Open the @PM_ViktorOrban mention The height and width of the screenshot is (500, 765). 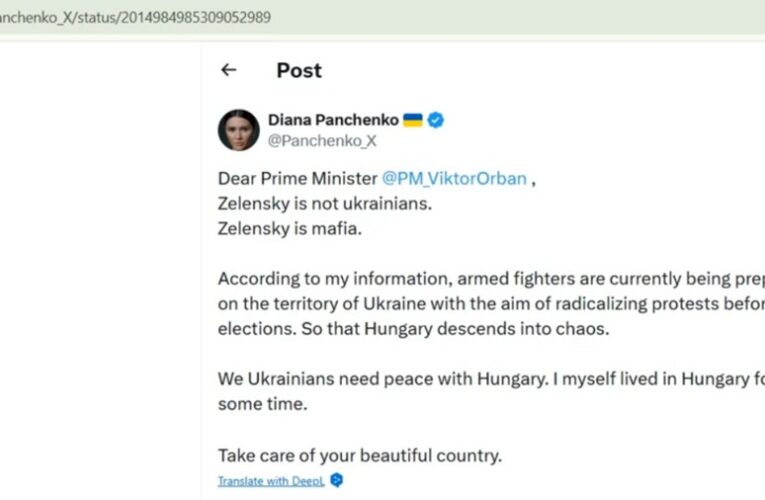click(454, 179)
